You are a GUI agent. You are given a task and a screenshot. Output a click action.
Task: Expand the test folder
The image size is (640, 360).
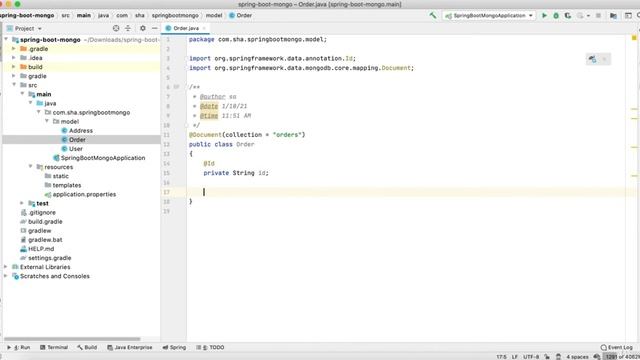[22, 203]
